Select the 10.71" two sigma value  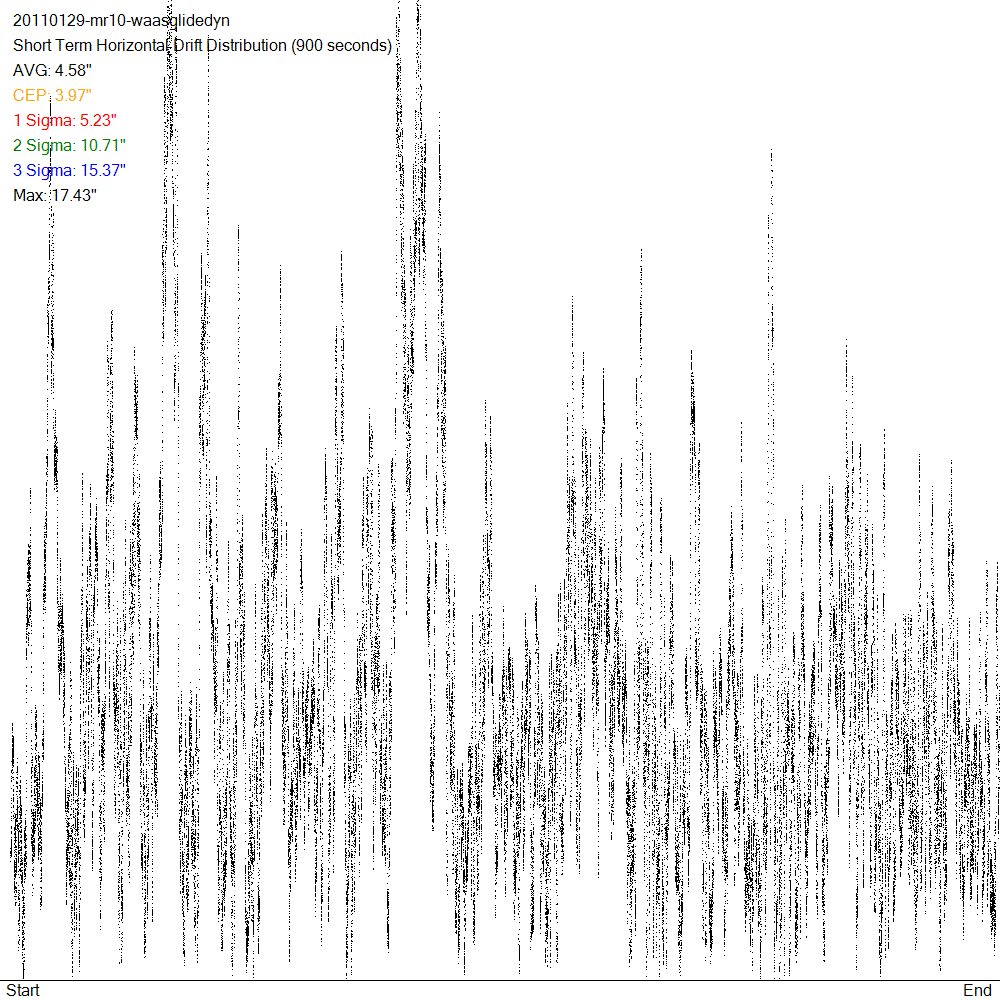coord(103,146)
